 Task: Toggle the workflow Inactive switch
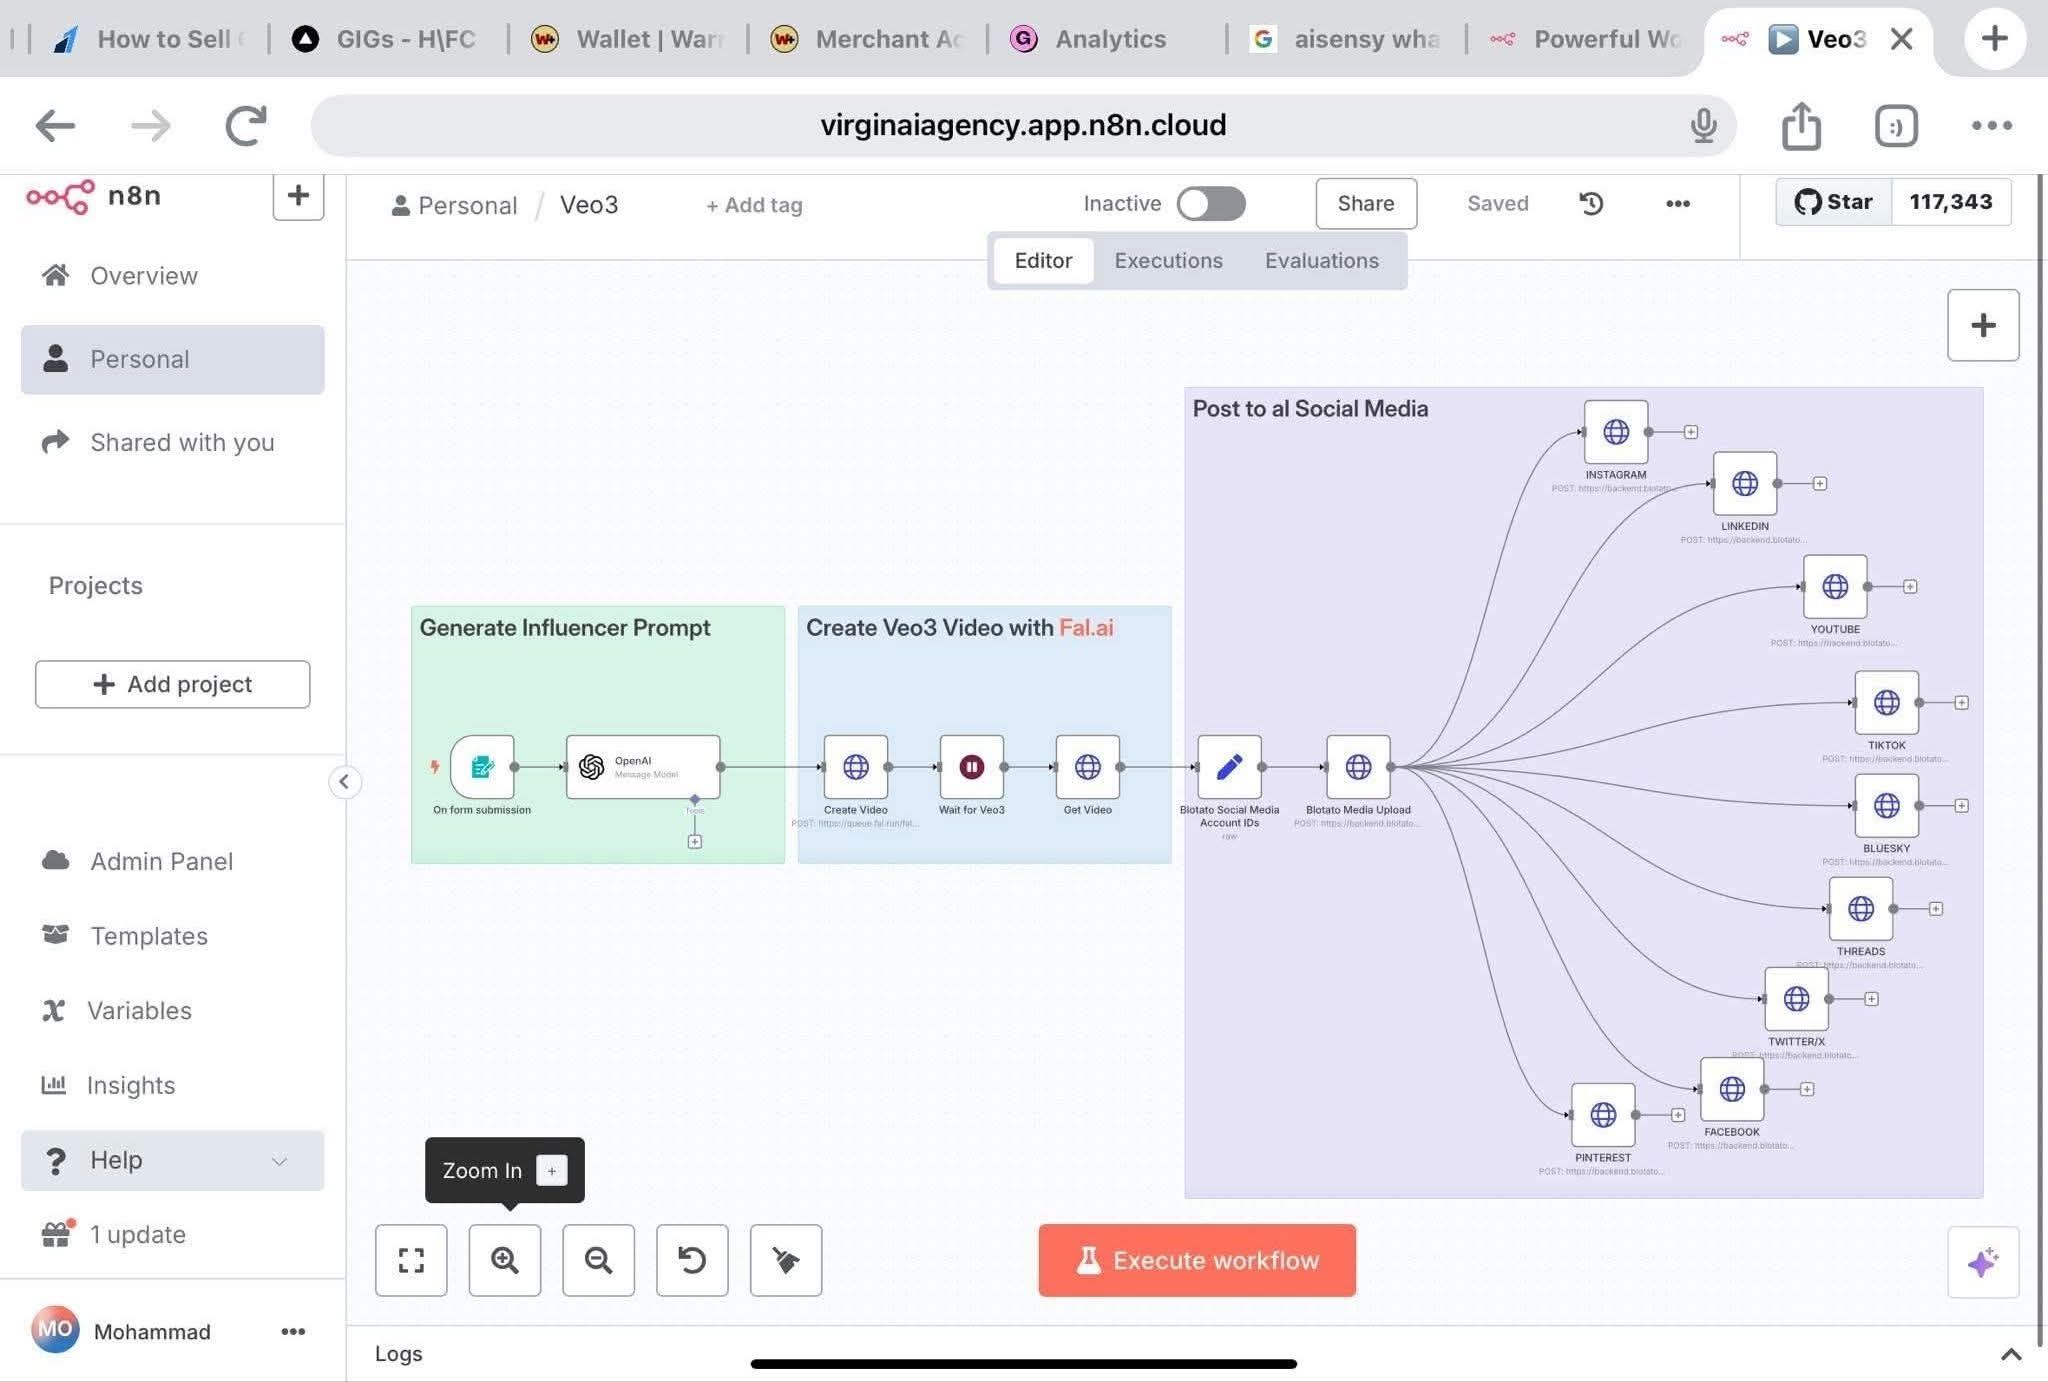(x=1211, y=204)
